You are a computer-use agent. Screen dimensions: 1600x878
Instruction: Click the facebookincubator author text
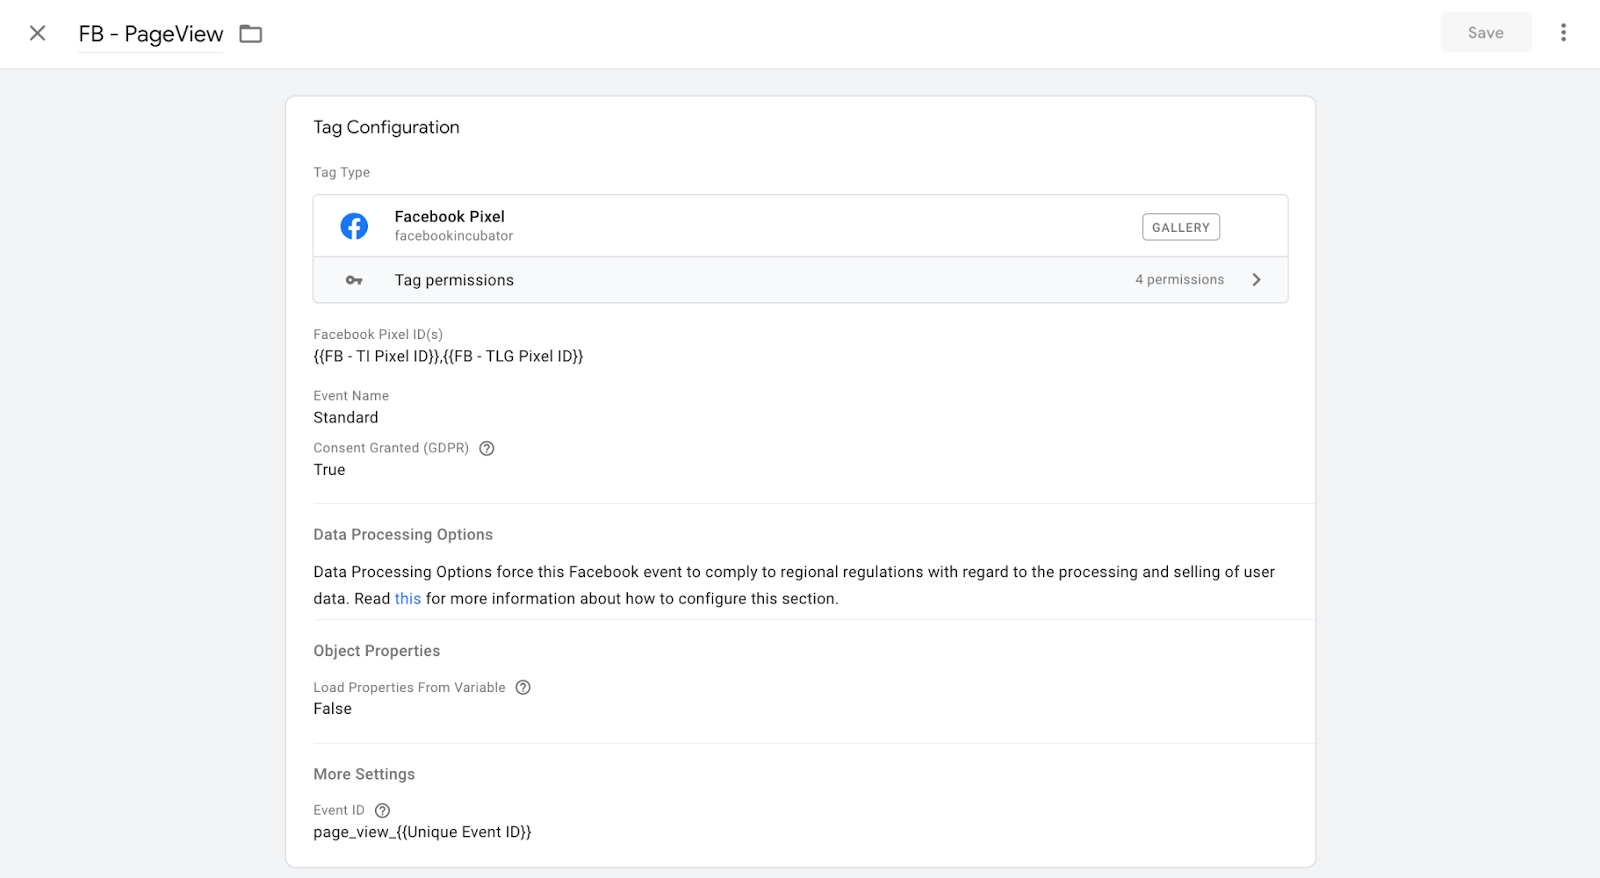453,236
